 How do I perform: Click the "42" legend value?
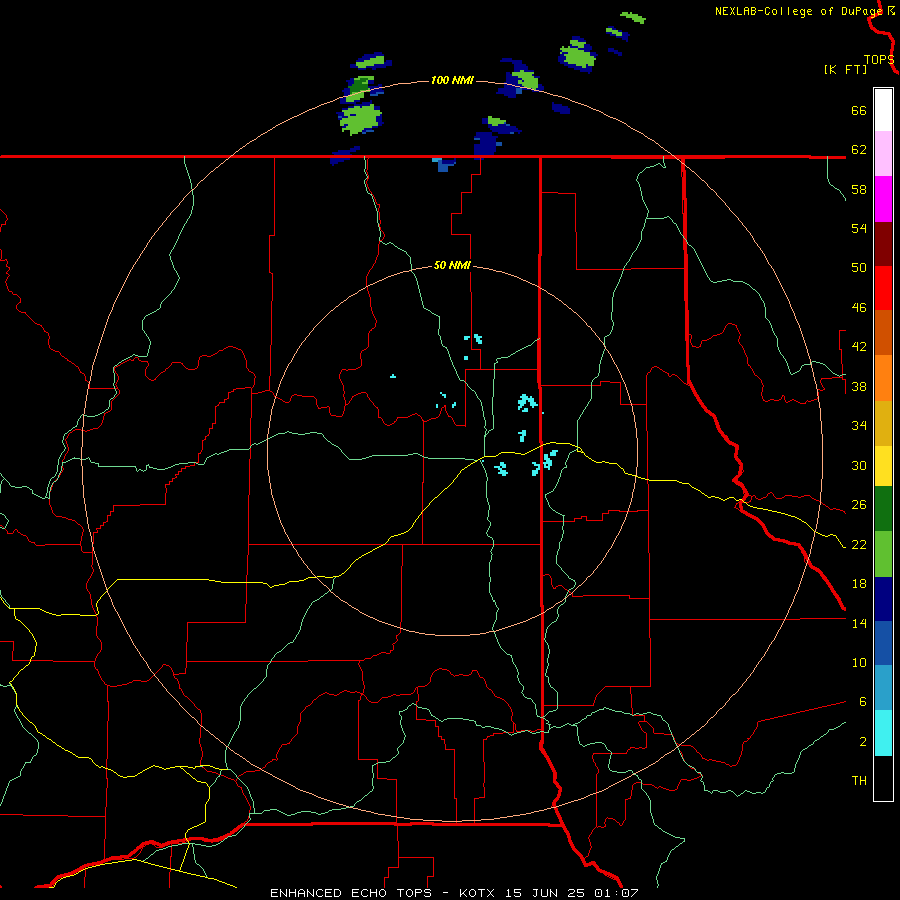(859, 347)
